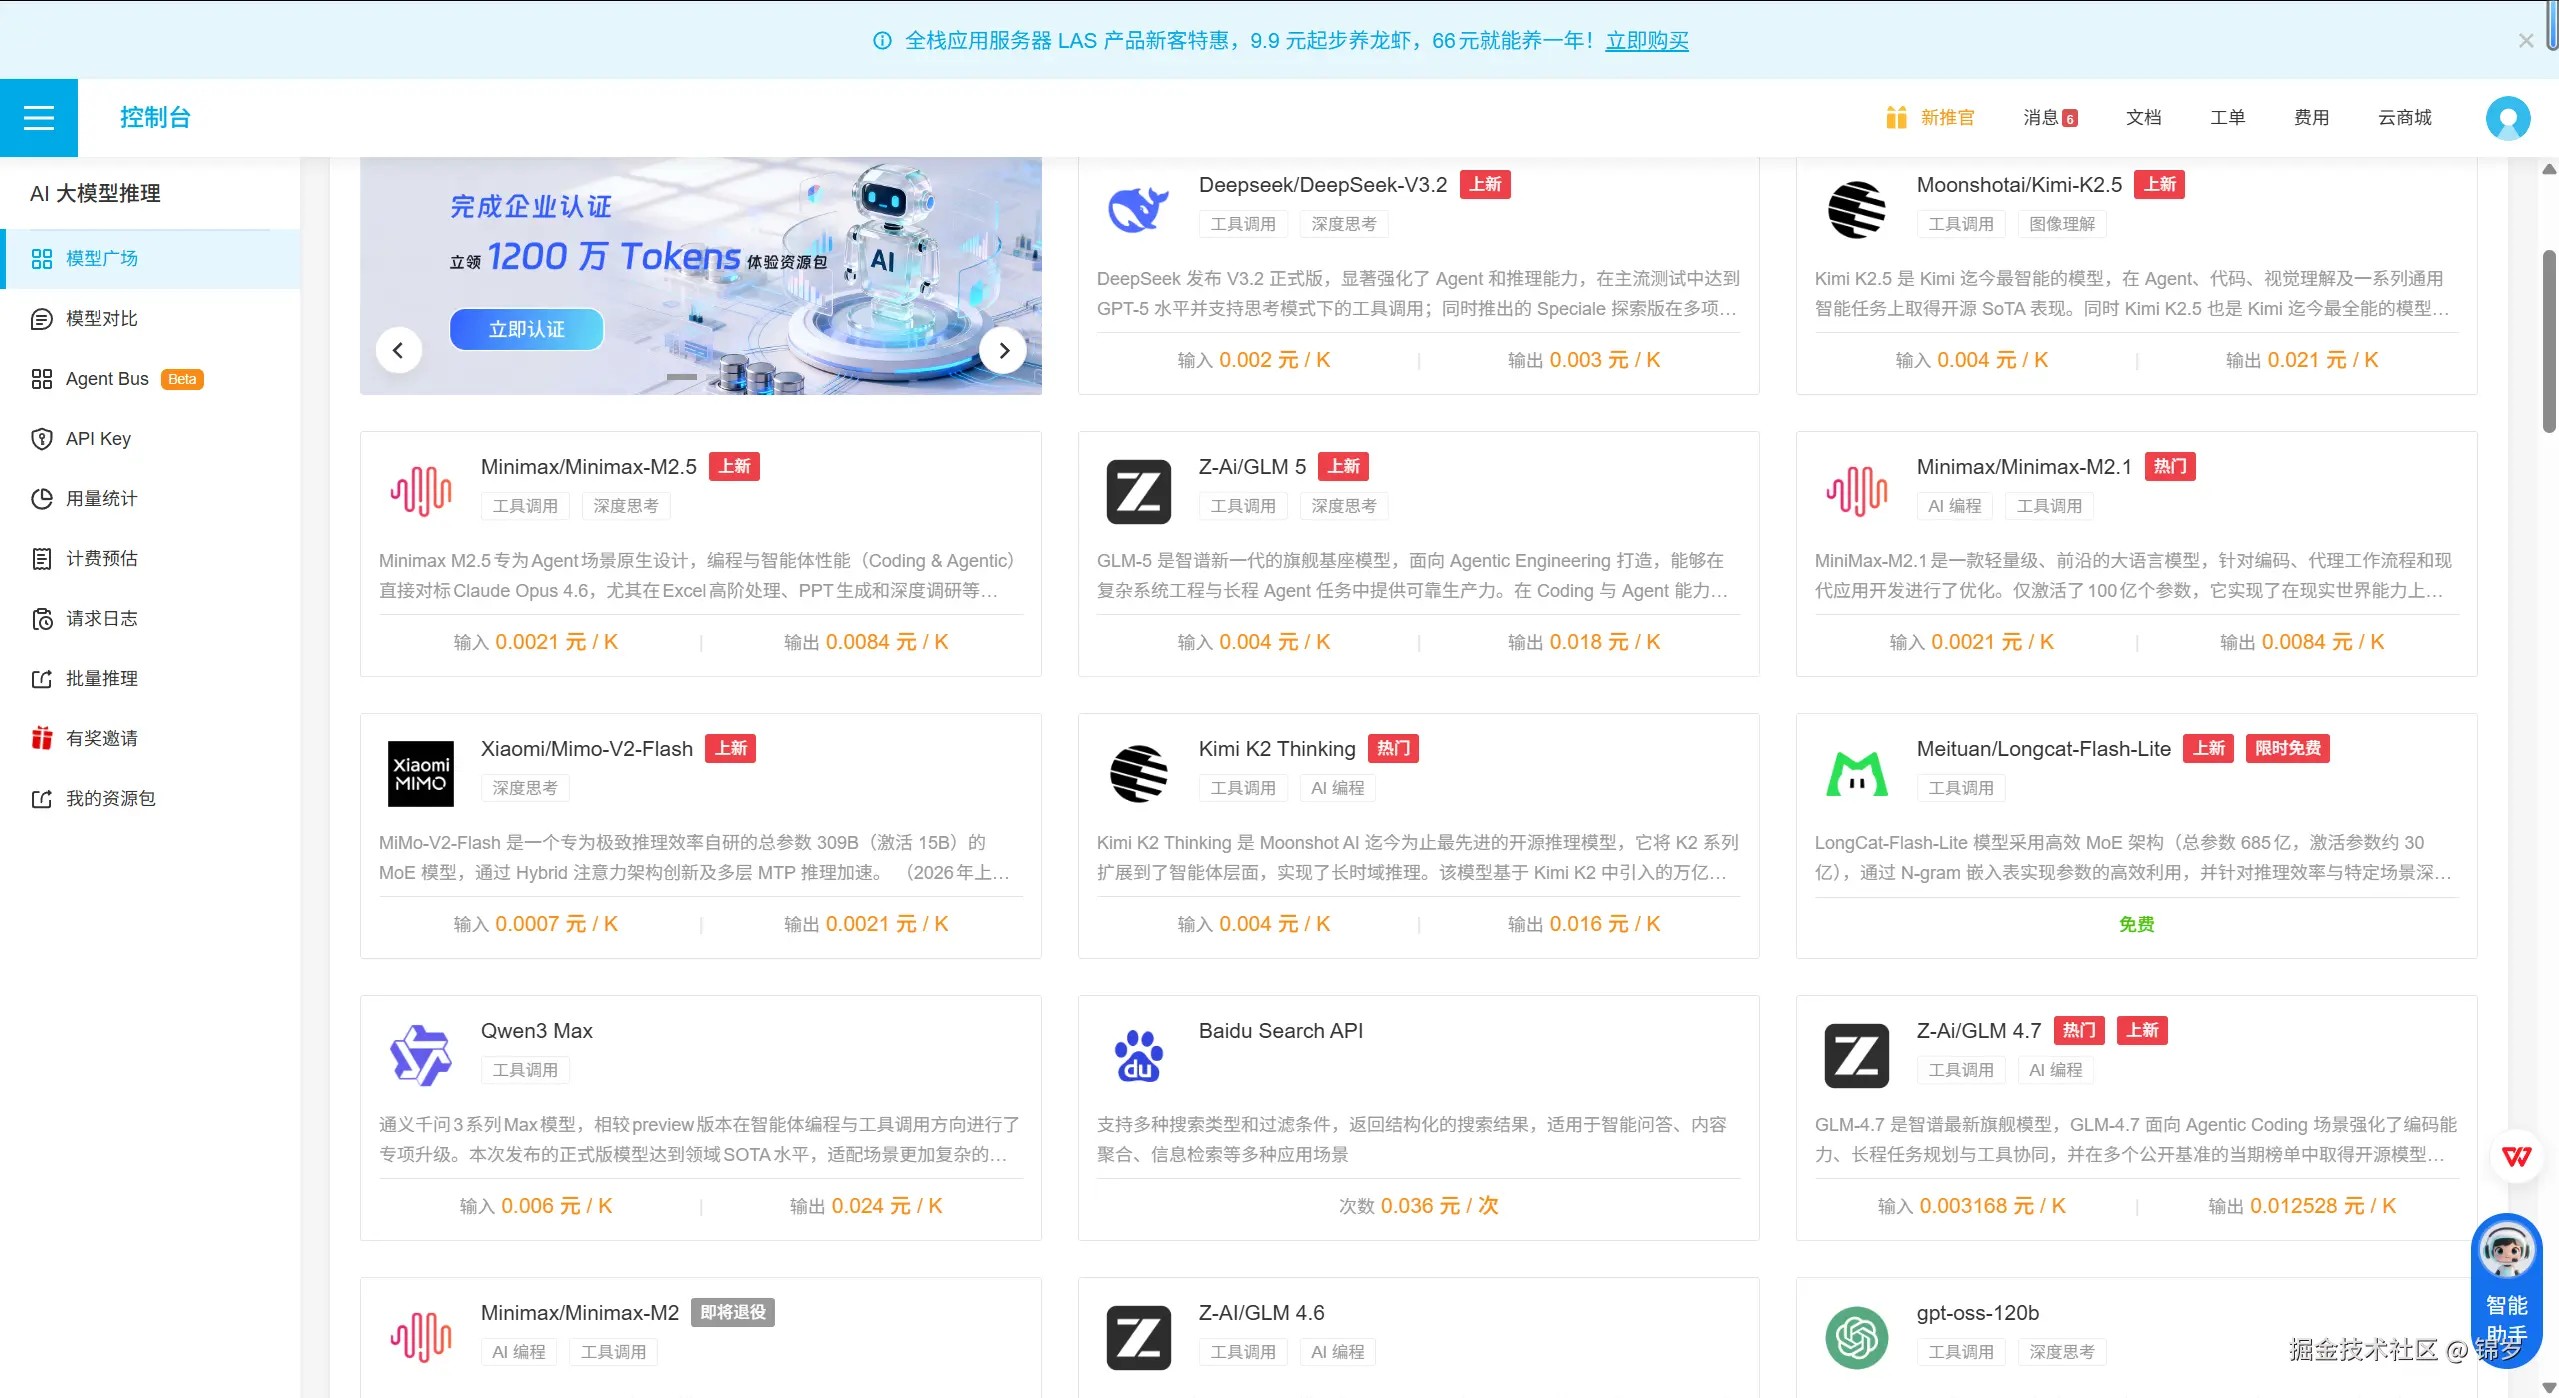
Task: Click the 立即购买 link
Action: pos(1647,41)
